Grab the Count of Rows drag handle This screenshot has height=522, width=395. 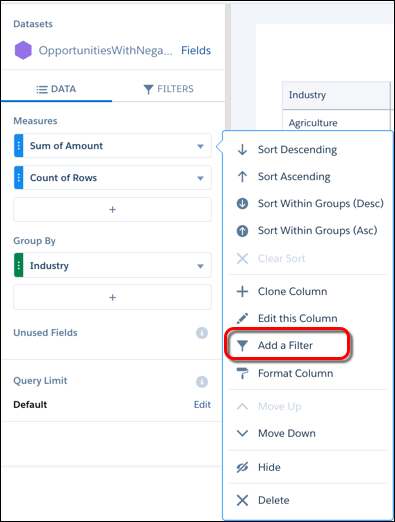(19, 178)
